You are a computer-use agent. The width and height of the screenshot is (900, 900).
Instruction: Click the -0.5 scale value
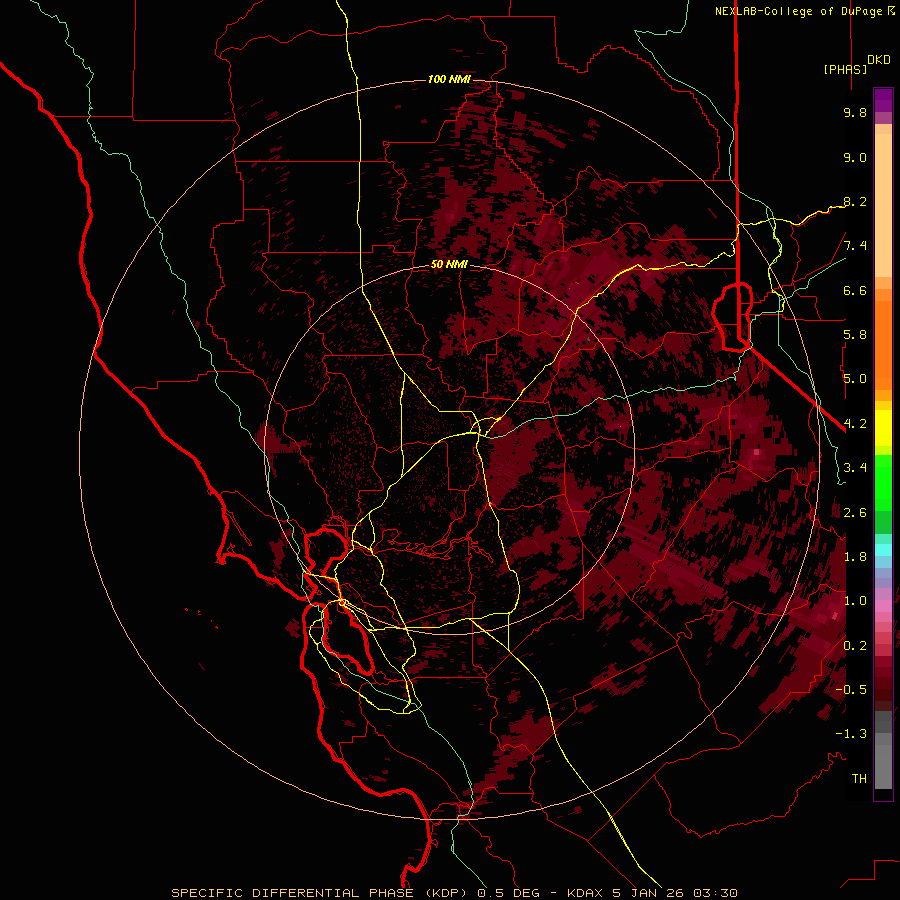coord(852,690)
